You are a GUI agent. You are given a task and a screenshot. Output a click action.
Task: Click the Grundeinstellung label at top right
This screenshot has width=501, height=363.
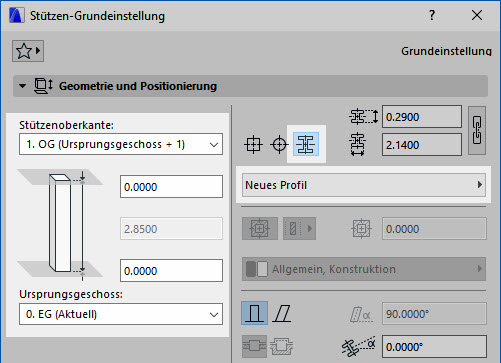pyautogui.click(x=446, y=51)
